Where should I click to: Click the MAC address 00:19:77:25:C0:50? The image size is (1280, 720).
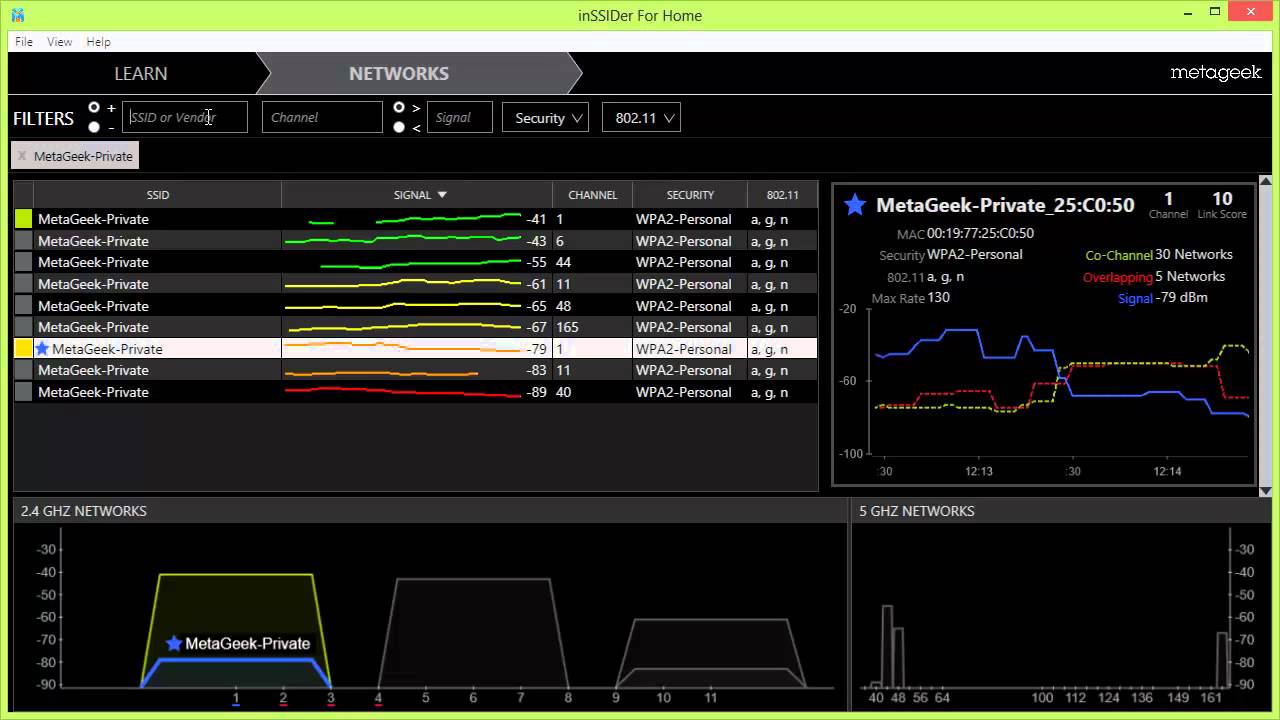(x=980, y=233)
